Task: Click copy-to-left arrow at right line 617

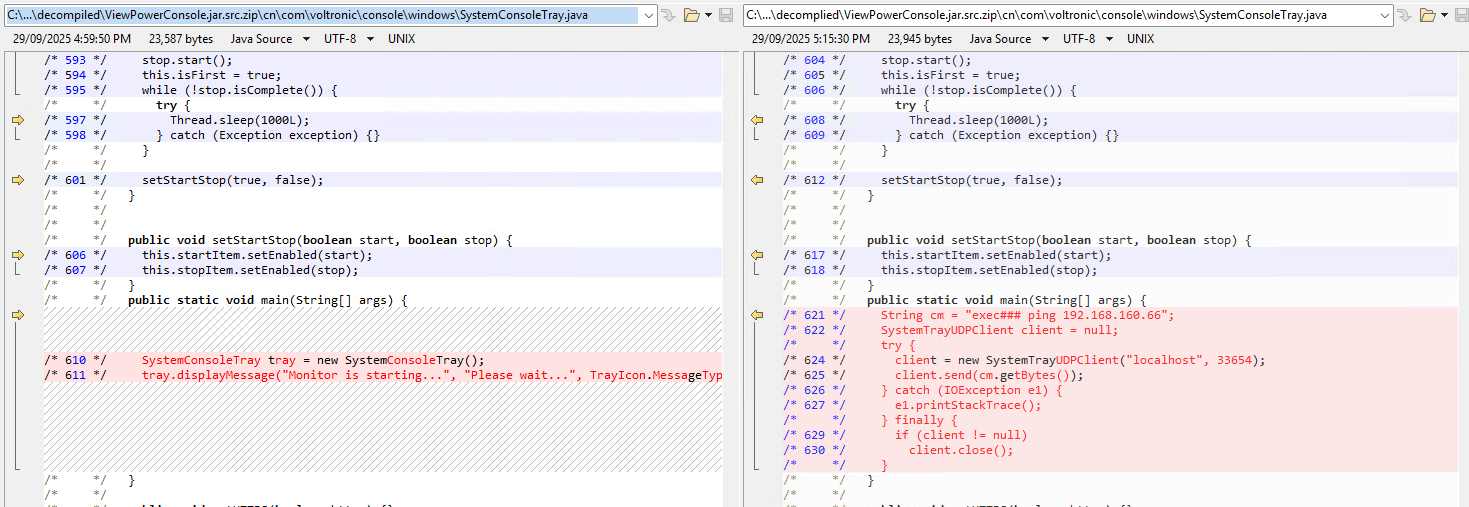Action: point(757,255)
